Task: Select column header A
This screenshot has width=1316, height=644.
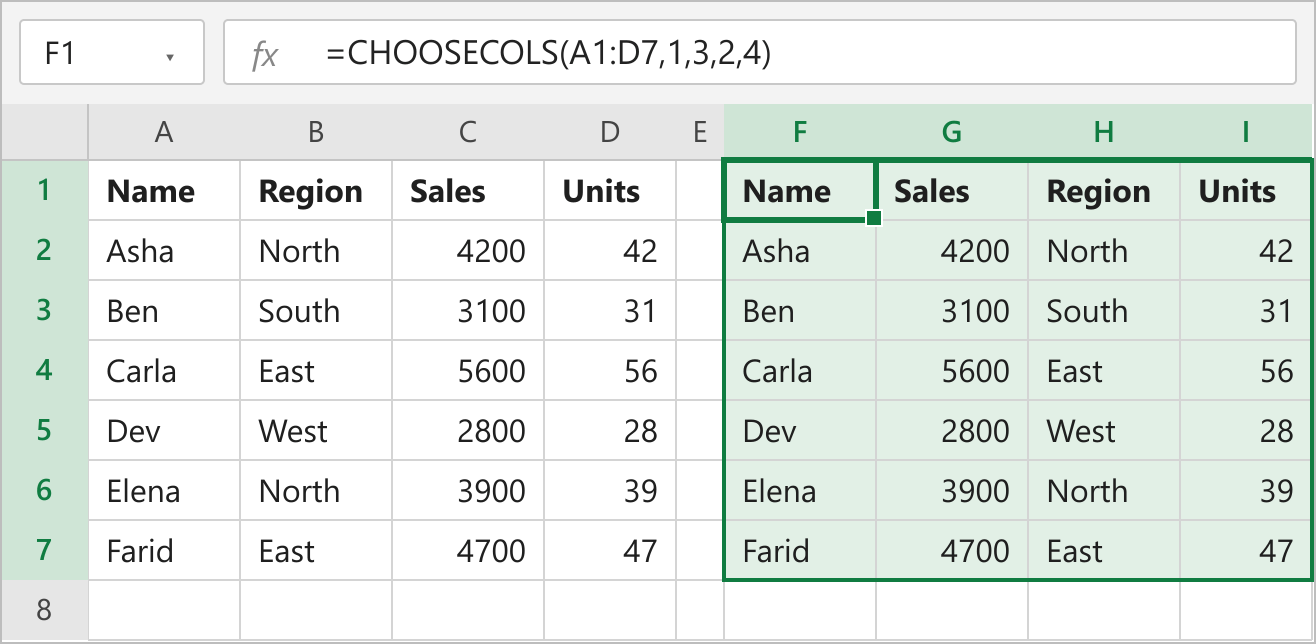Action: click(x=164, y=132)
